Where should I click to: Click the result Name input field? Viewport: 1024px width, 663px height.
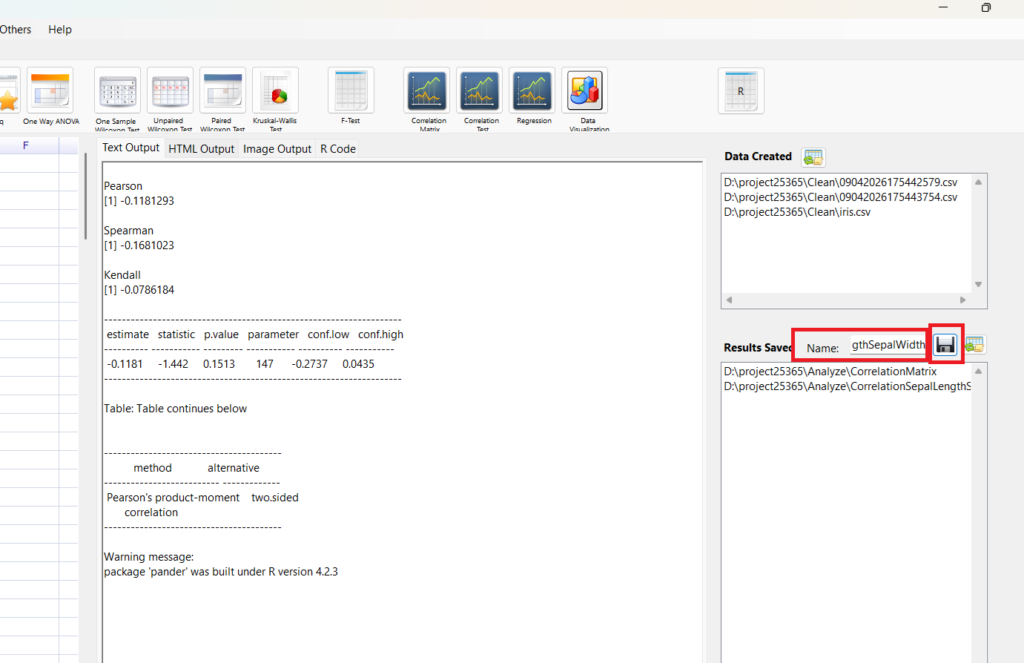[x=888, y=346]
